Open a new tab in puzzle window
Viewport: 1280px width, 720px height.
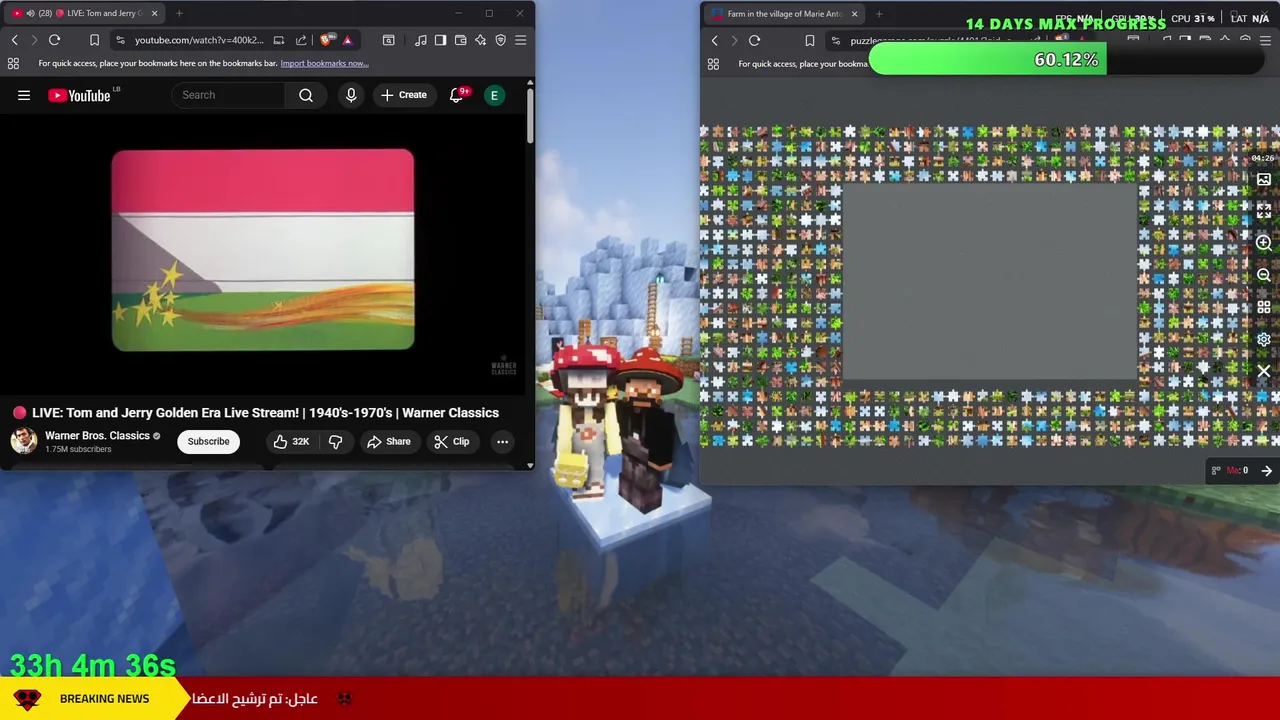click(x=878, y=14)
